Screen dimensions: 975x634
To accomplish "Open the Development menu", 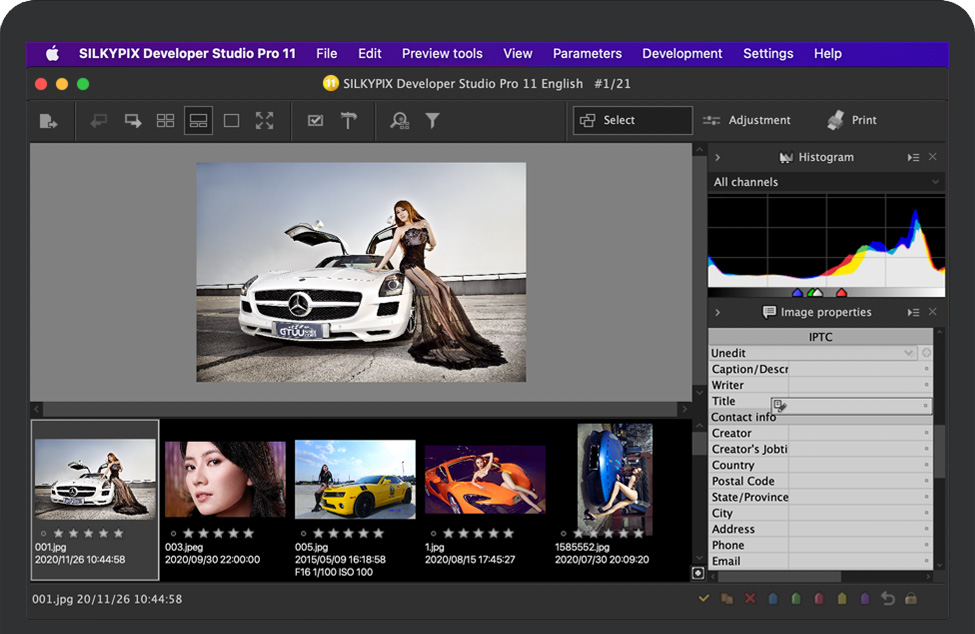I will pyautogui.click(x=682, y=54).
